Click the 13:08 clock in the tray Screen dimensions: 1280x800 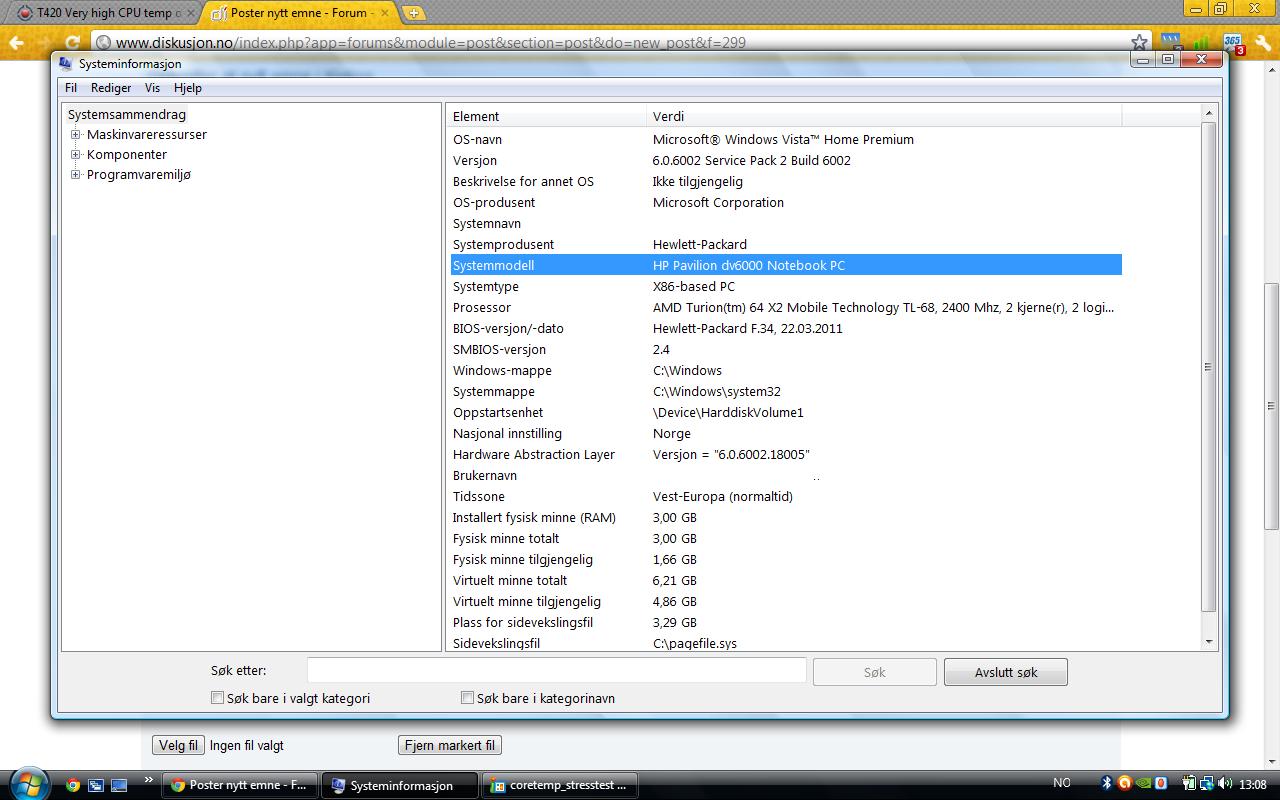pos(1252,785)
